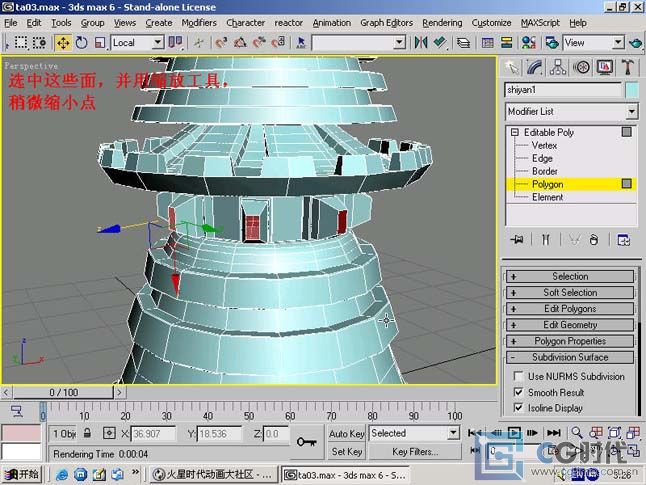Click the time slider 0/100 handle
The width and height of the screenshot is (646, 485).
pyautogui.click(x=63, y=392)
